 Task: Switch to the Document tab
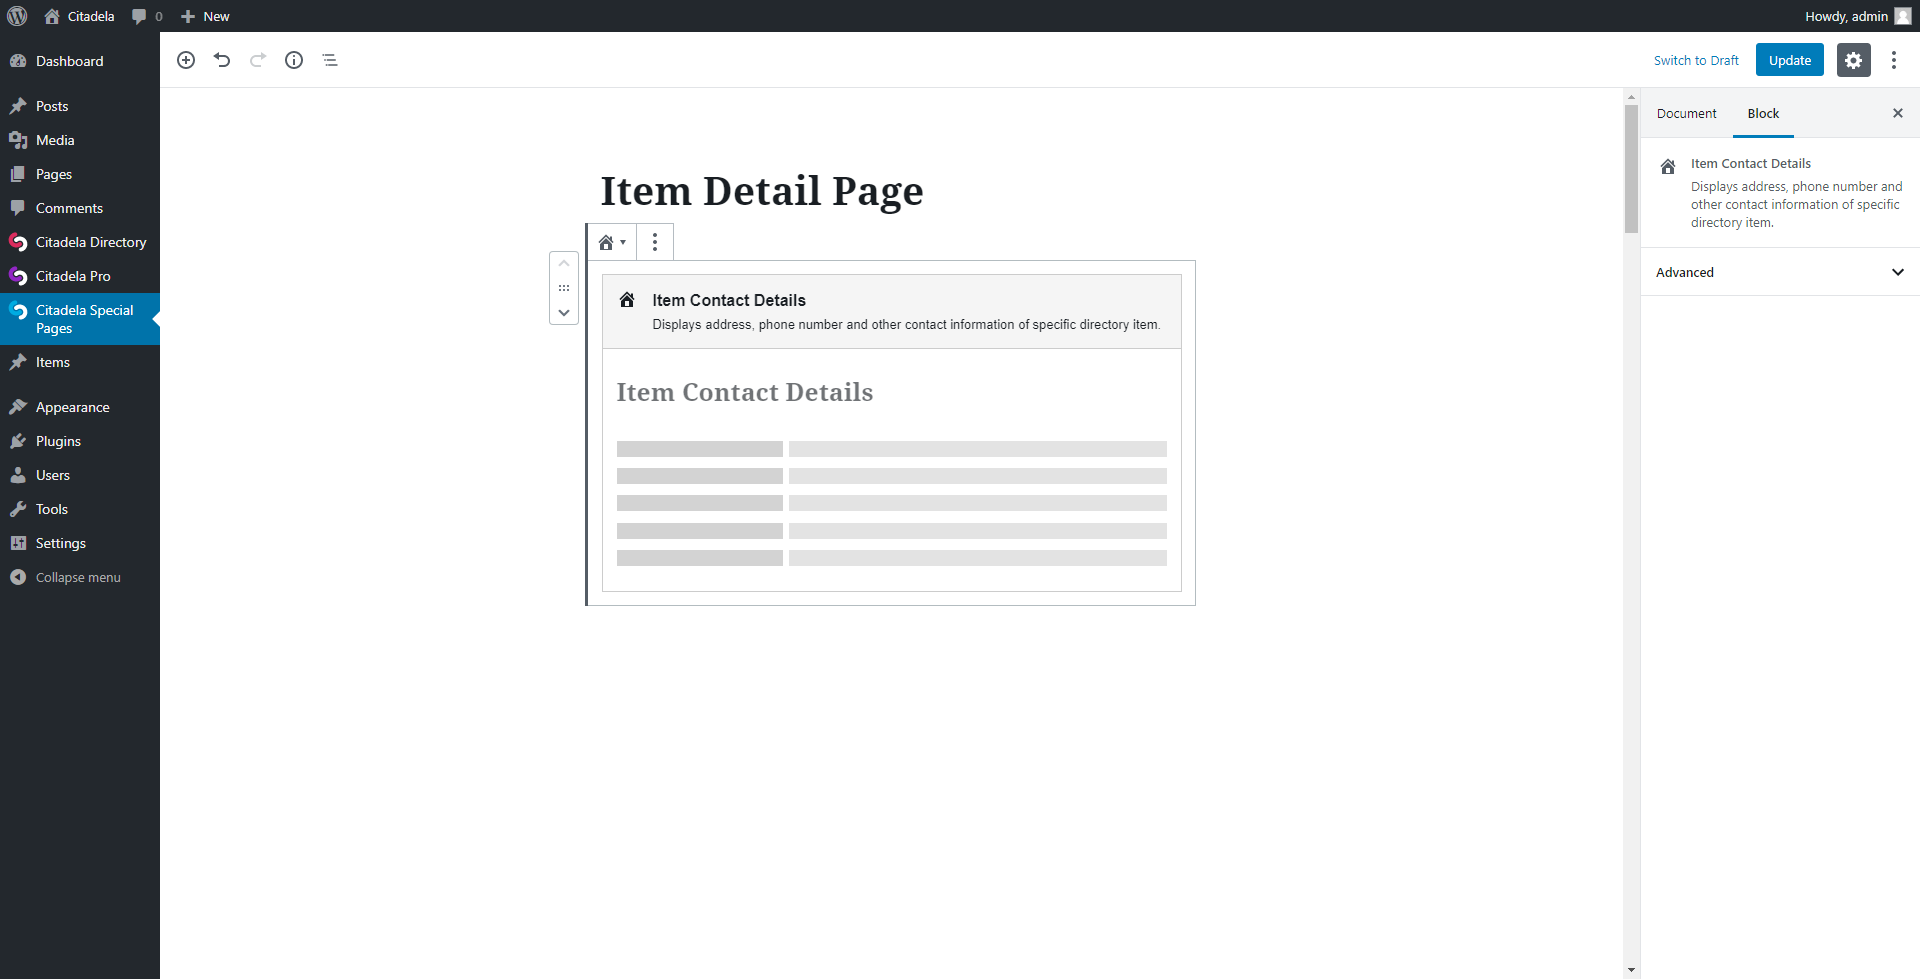(1686, 113)
